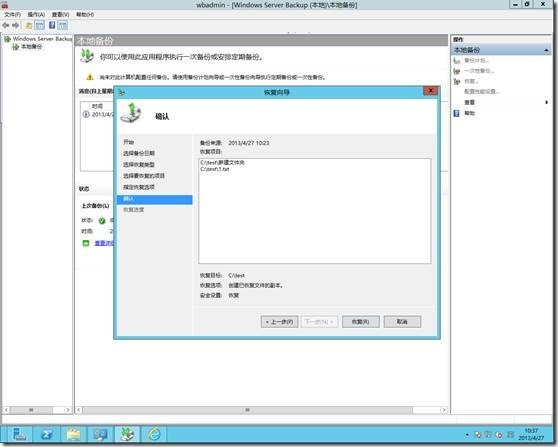Screen dimensions: 558x447
Task: Expand the 查看 submenu arrow in actions pane
Action: pyautogui.click(x=547, y=102)
